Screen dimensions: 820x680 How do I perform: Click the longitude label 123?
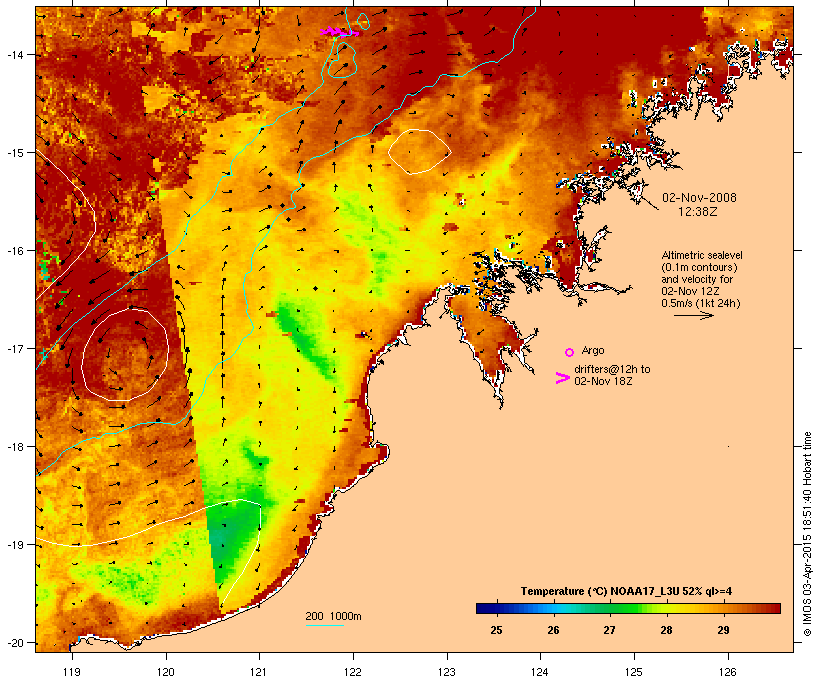point(447,672)
